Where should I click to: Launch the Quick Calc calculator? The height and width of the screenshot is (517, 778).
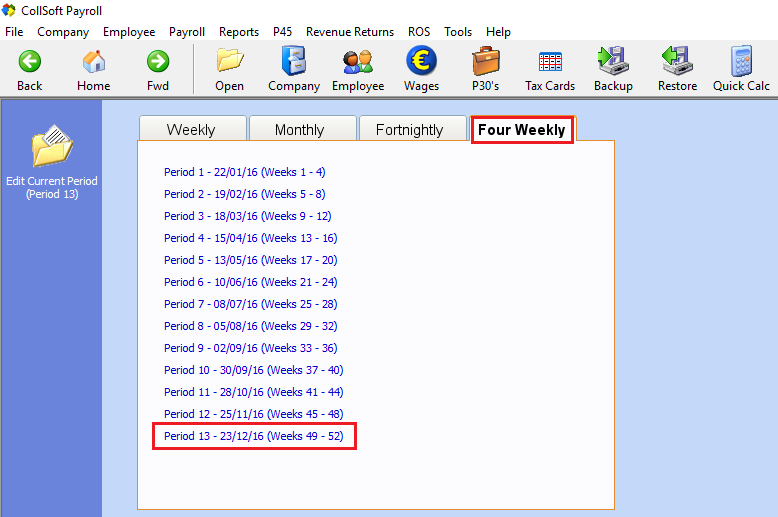point(741,62)
